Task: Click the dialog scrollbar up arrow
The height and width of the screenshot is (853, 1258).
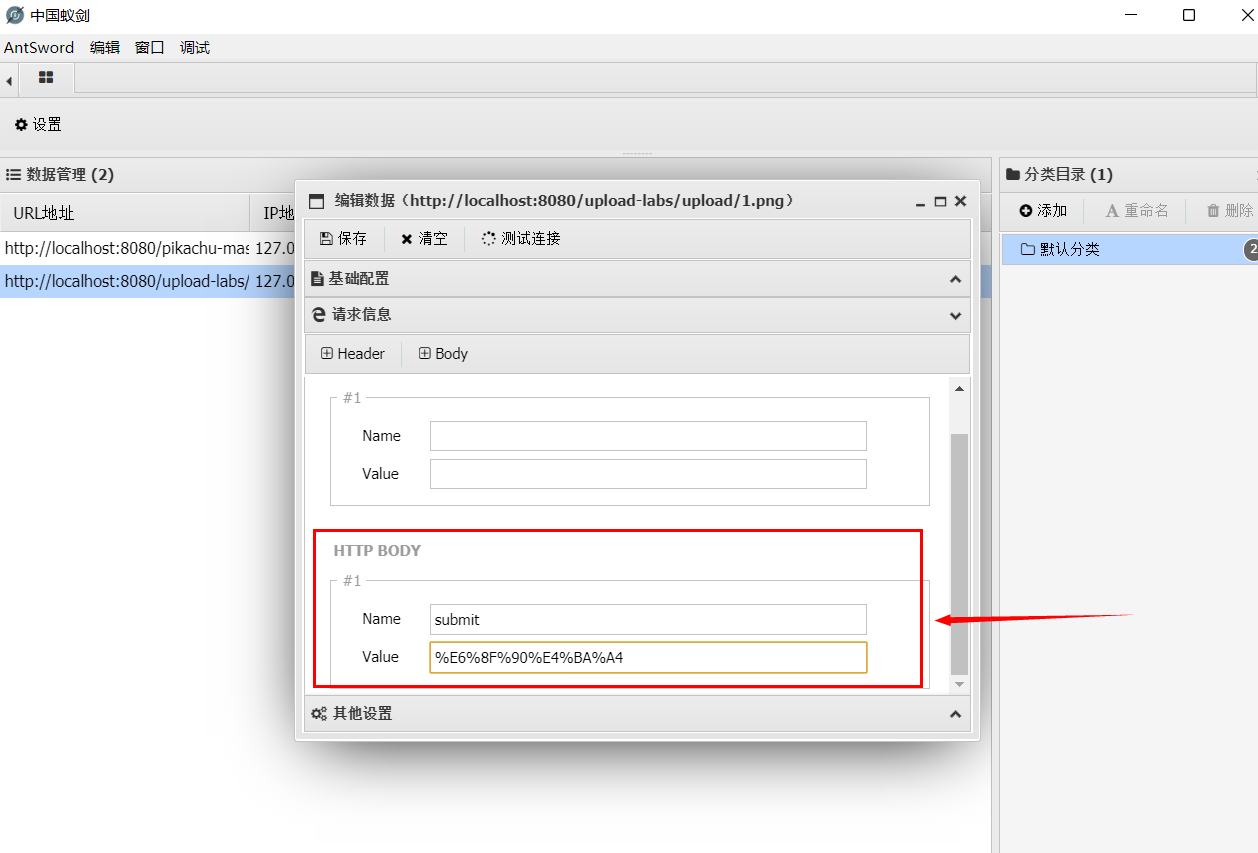Action: [959, 388]
